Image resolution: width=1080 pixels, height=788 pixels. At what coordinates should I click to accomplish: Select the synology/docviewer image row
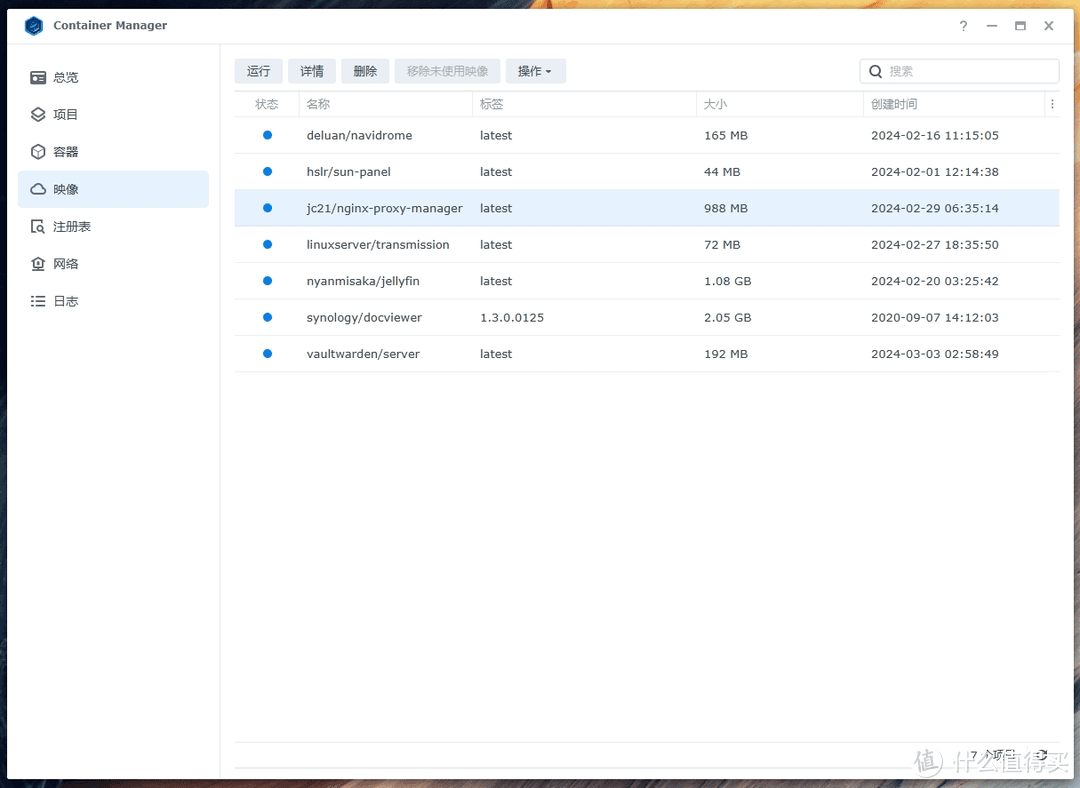coord(647,318)
